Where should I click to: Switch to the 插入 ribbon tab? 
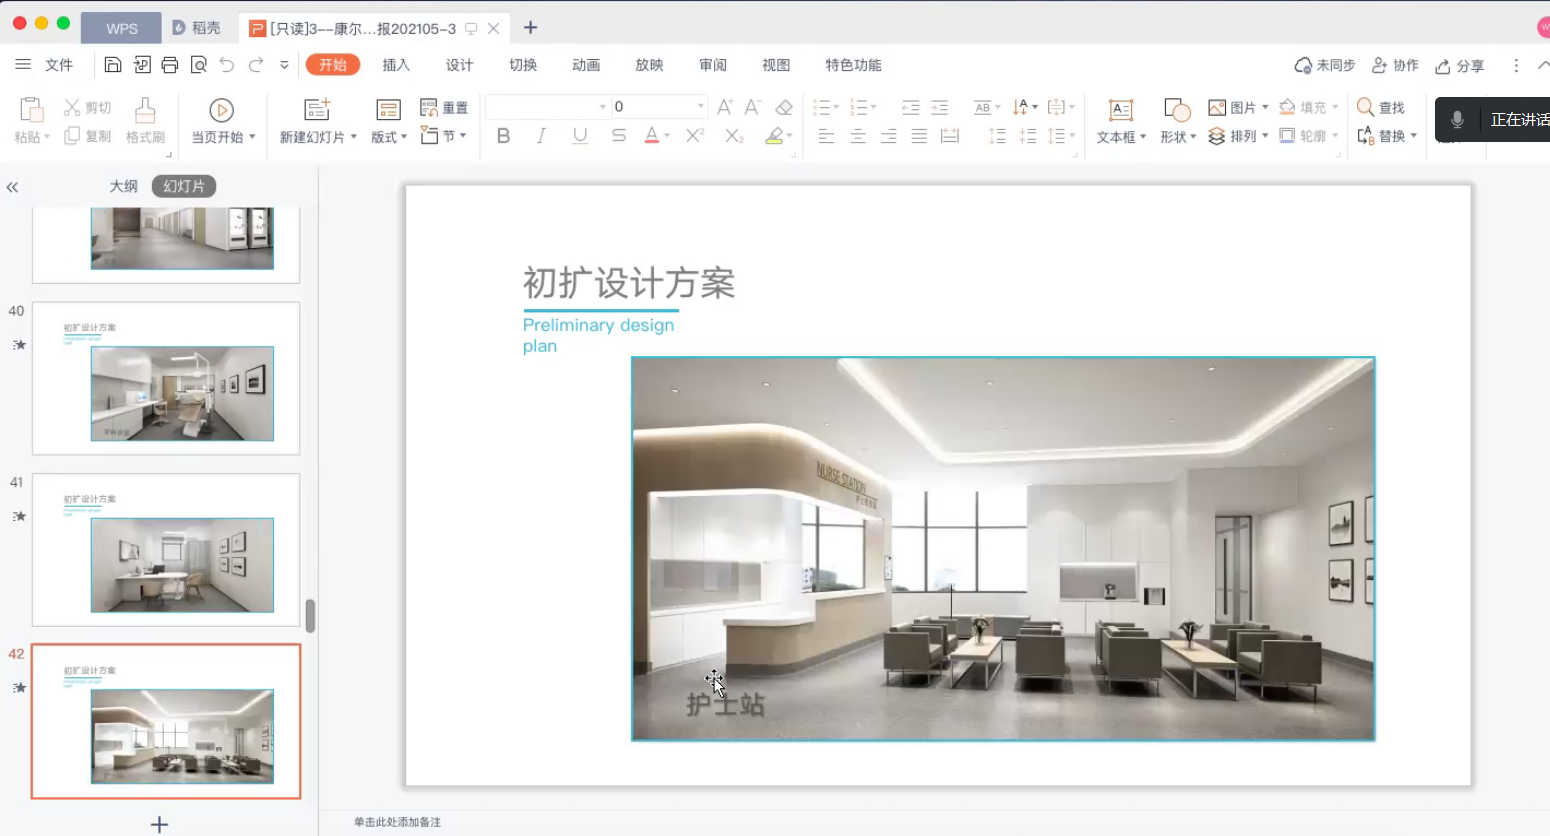coord(396,65)
